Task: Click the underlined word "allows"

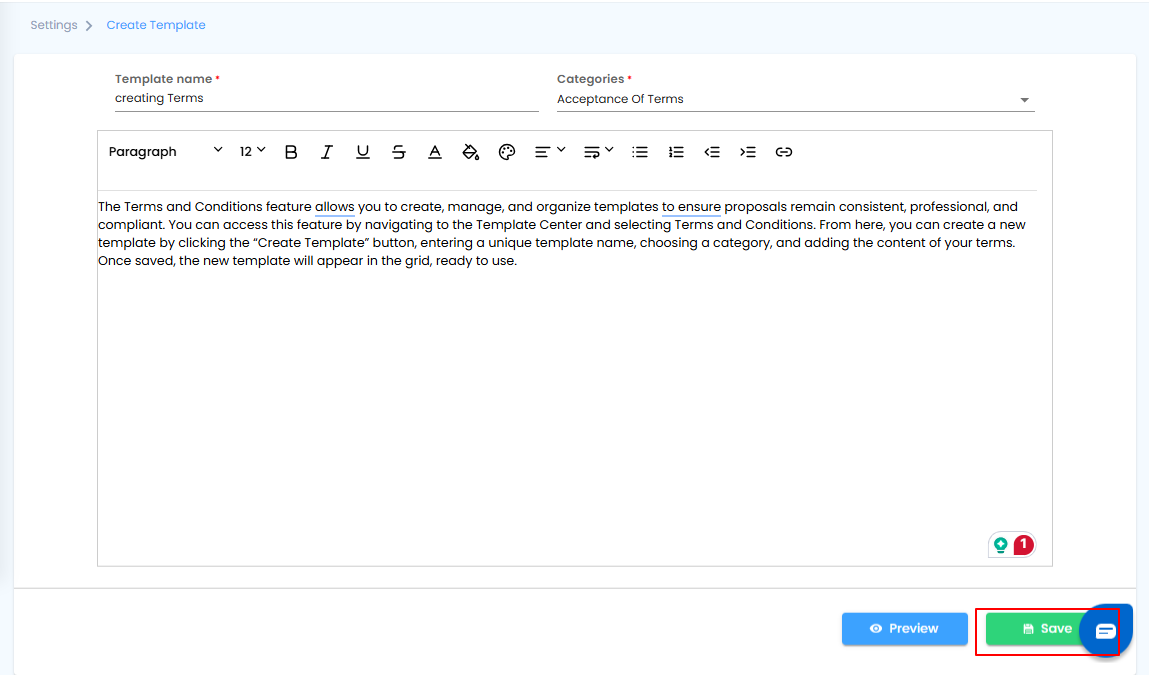Action: pyautogui.click(x=335, y=207)
